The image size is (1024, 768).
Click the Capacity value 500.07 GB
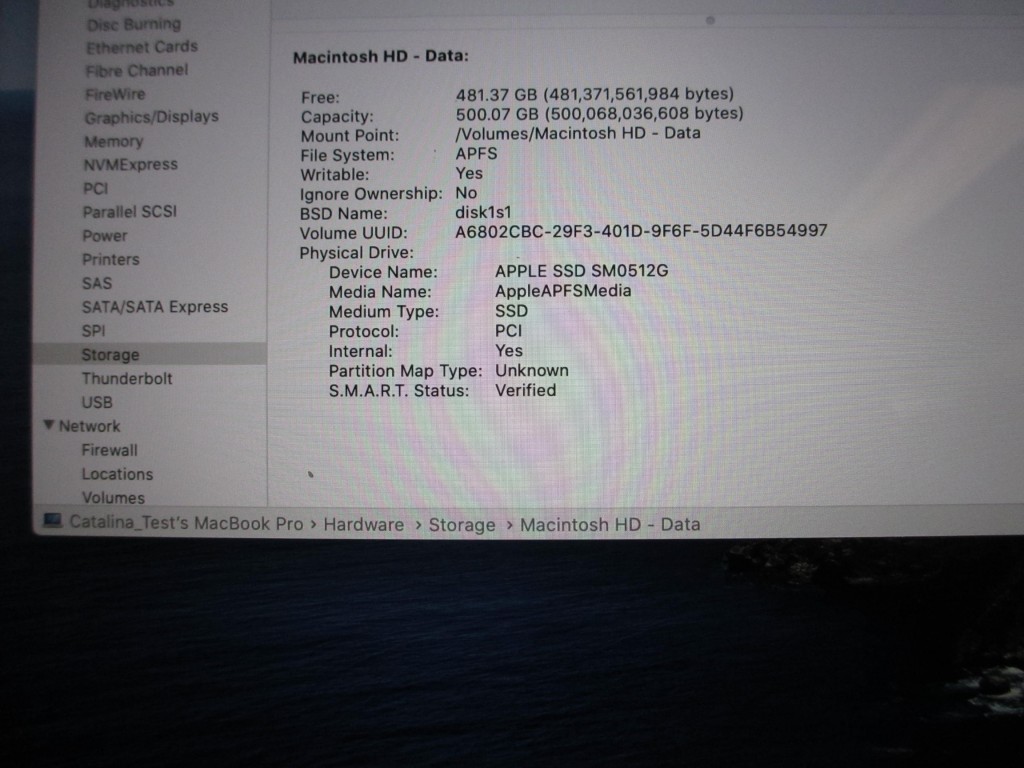pyautogui.click(x=600, y=114)
